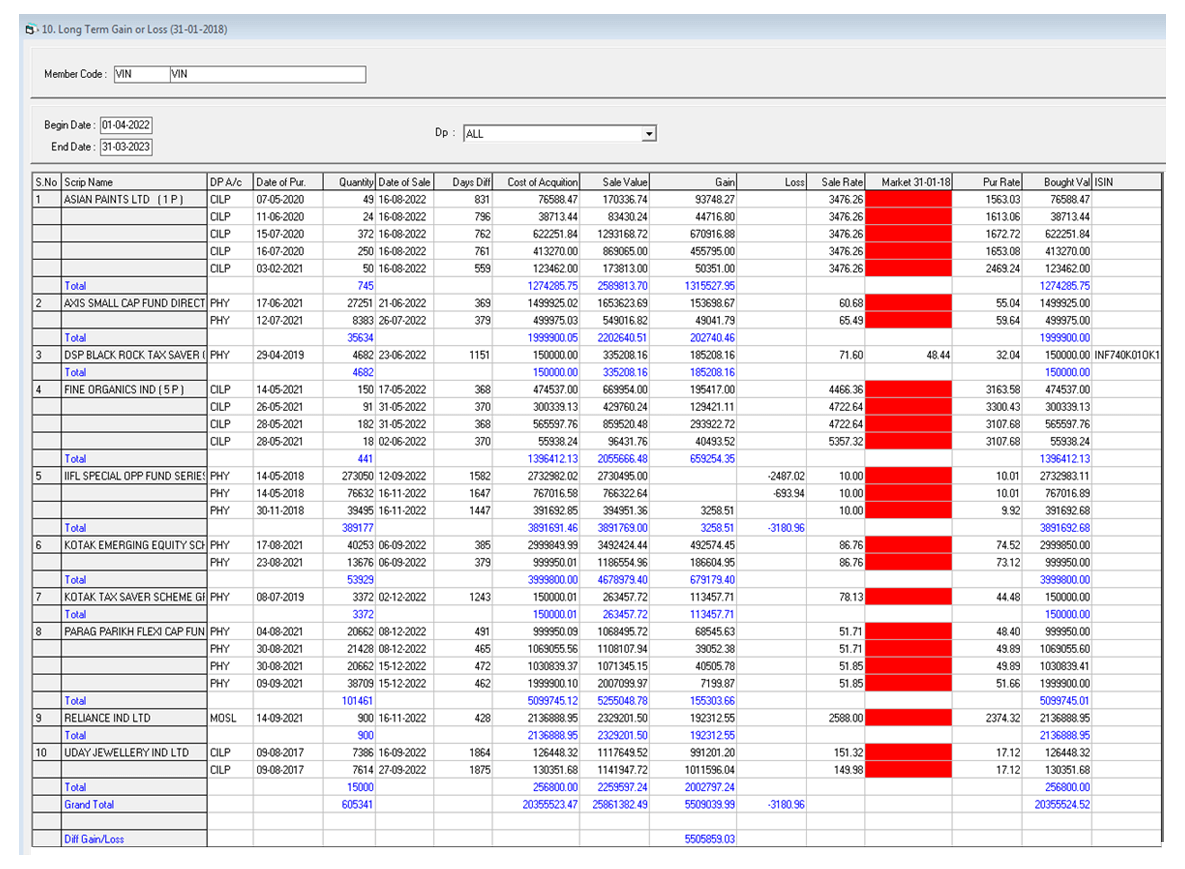Click the Market 31-01-18 column header

pyautogui.click(x=908, y=182)
